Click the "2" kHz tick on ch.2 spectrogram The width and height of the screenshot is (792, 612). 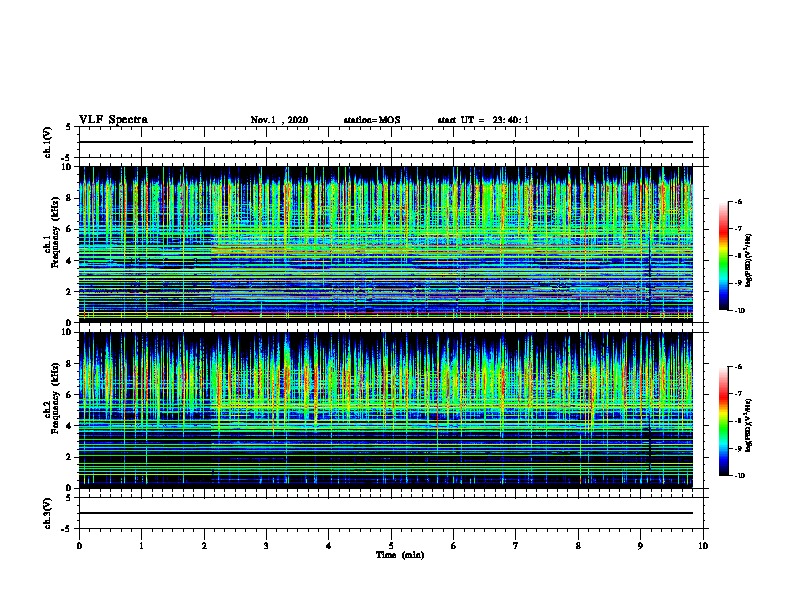click(x=69, y=457)
